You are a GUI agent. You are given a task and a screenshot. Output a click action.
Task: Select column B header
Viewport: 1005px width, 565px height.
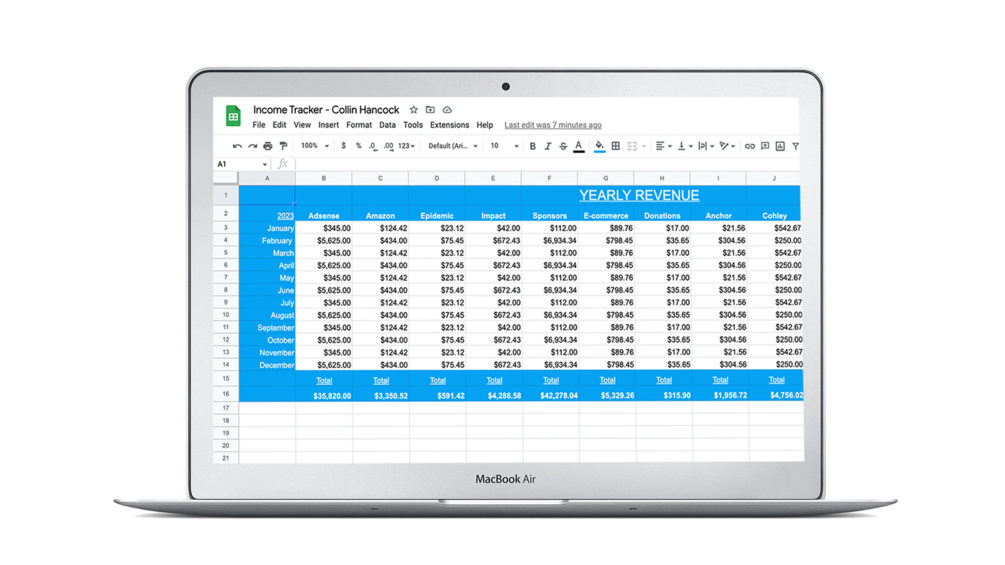pyautogui.click(x=324, y=178)
